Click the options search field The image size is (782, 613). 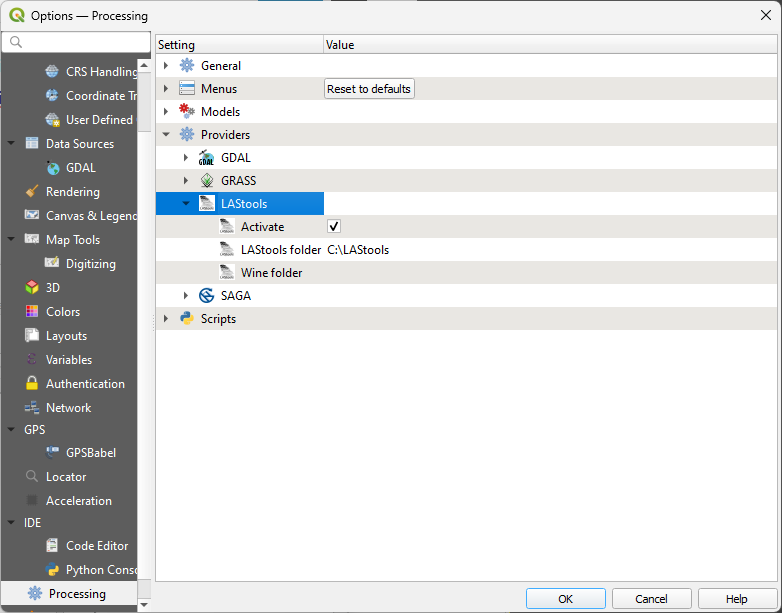(76, 42)
